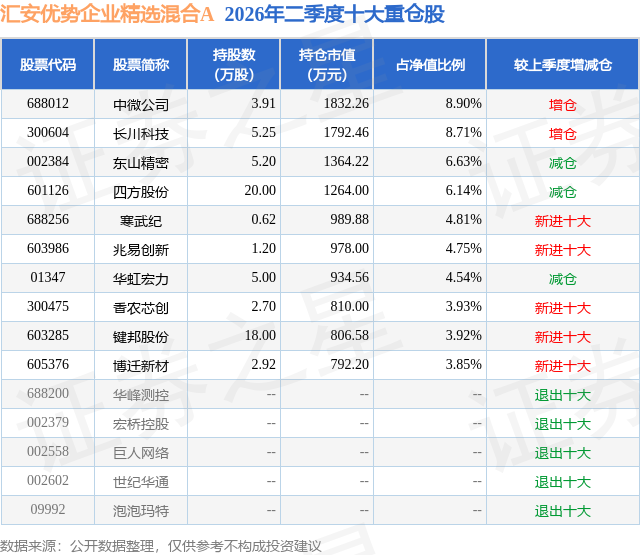Select stock code 01347

[x=48, y=278]
